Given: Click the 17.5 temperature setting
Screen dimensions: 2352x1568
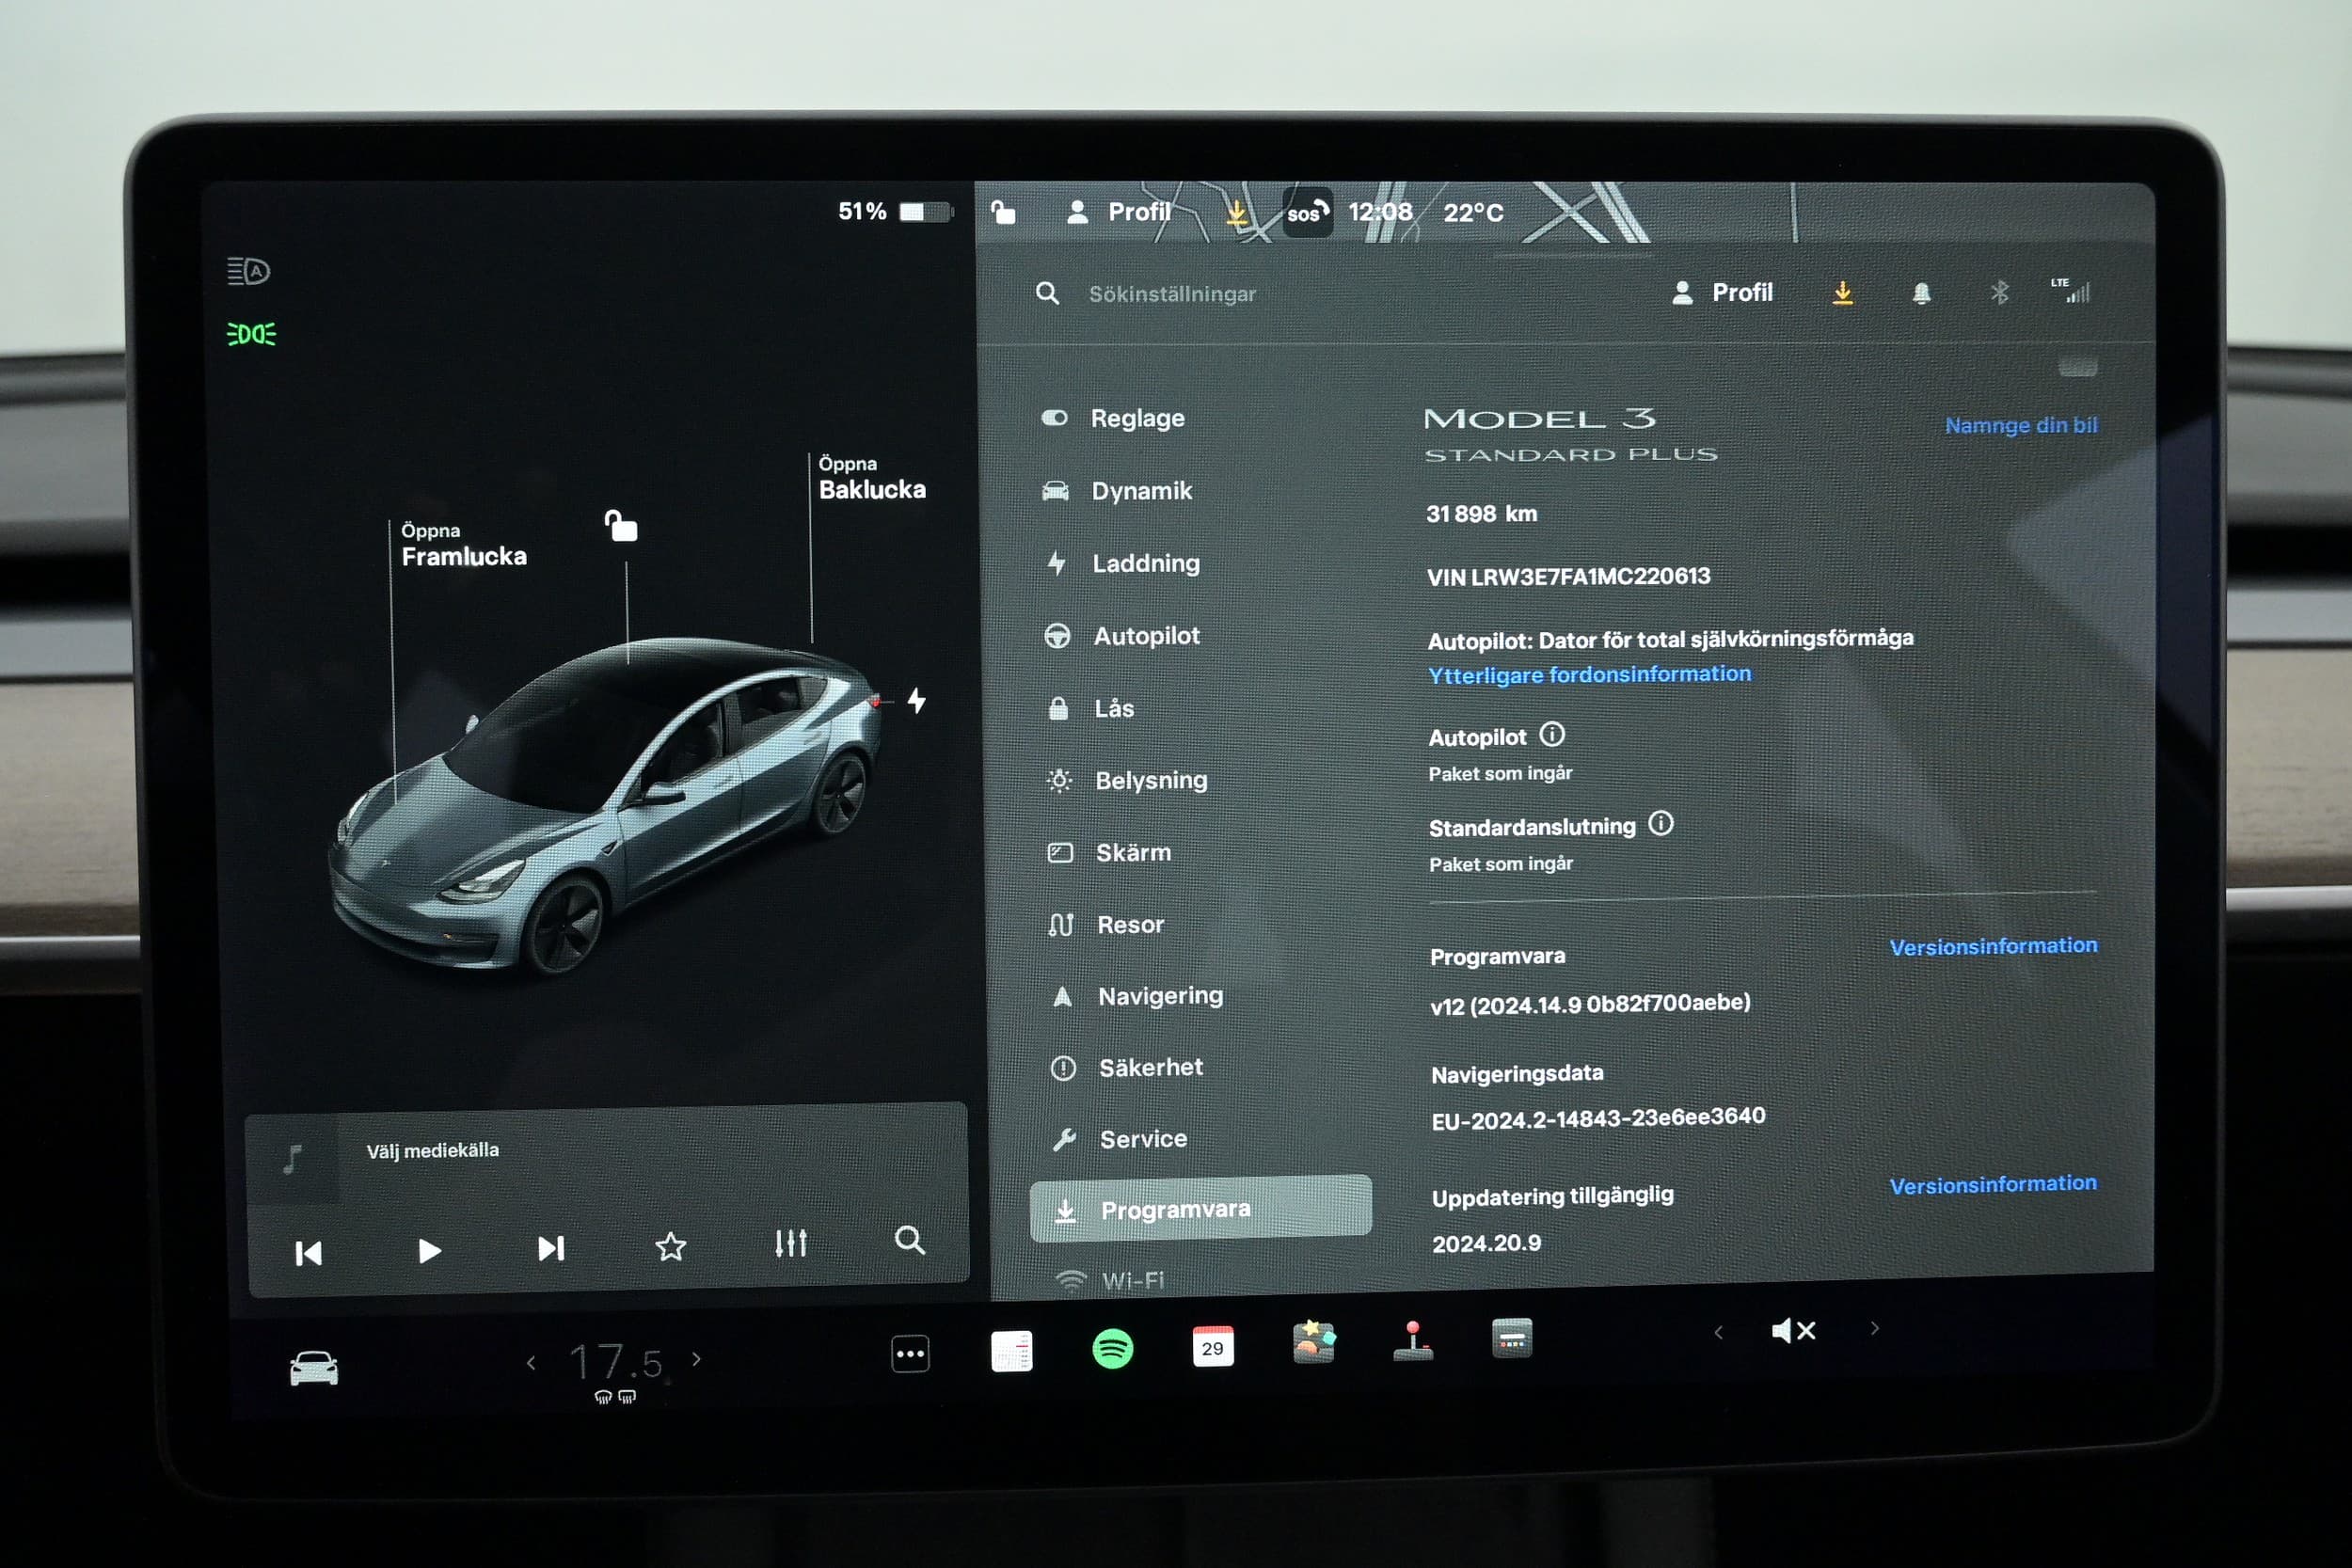Looking at the screenshot, I should (614, 1362).
